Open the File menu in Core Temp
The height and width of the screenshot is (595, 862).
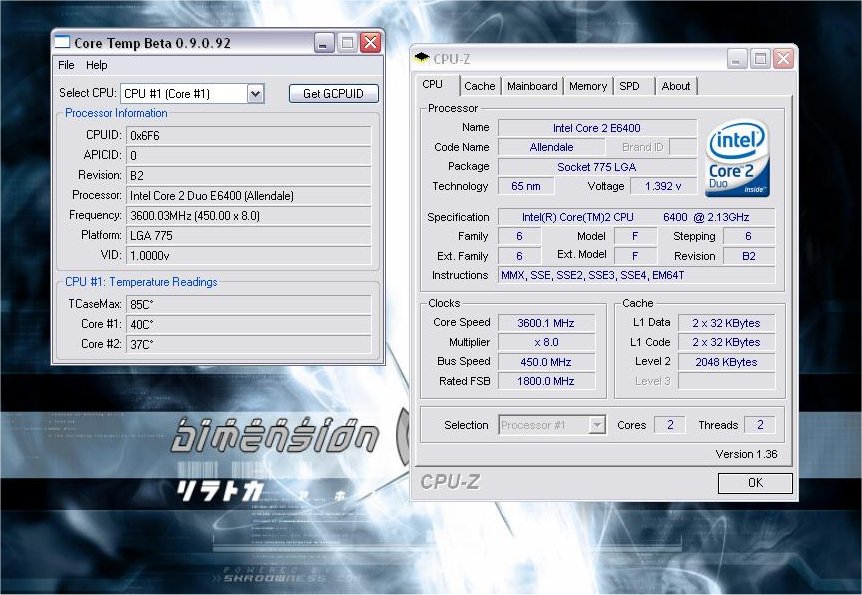(66, 65)
